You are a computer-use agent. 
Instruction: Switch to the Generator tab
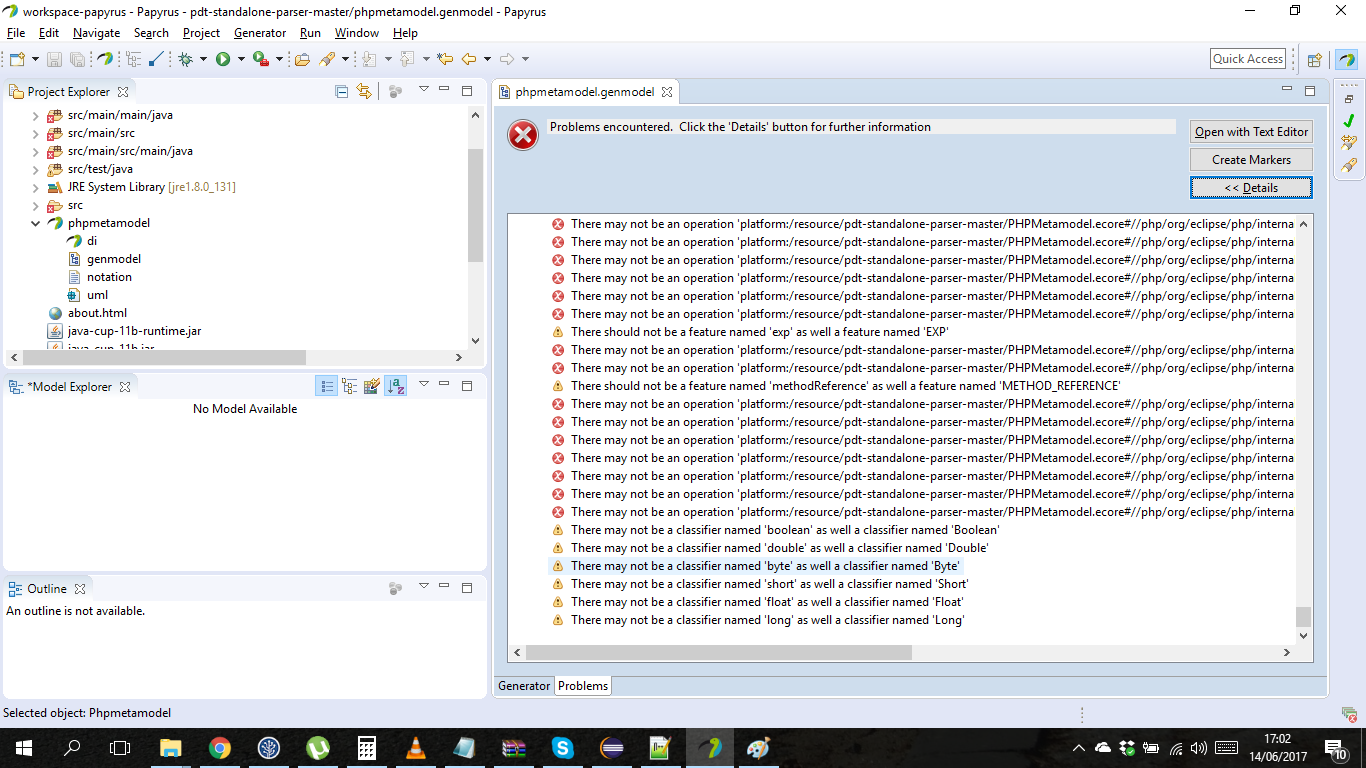tap(524, 685)
